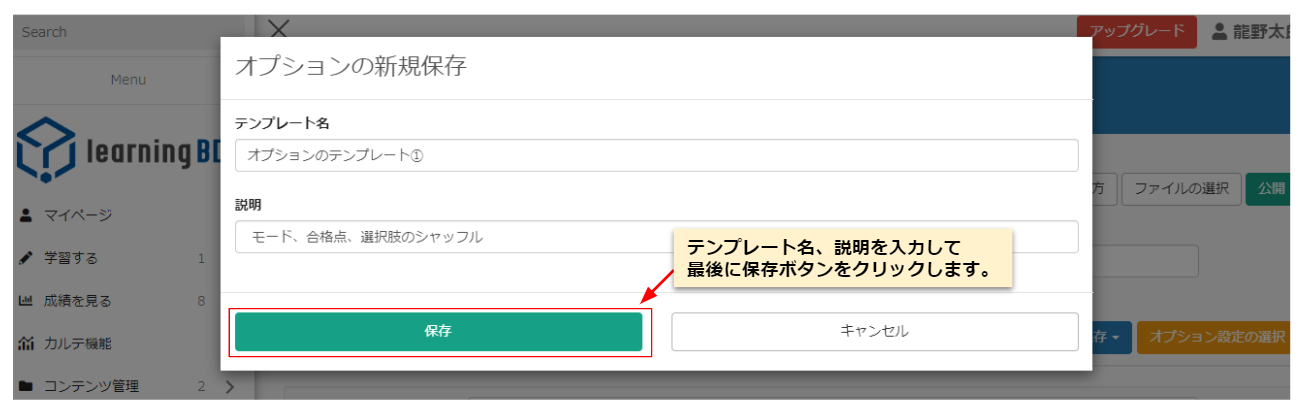Click the user profile icon beside 龍野太郎
The height and width of the screenshot is (416, 1305).
(x=1219, y=31)
